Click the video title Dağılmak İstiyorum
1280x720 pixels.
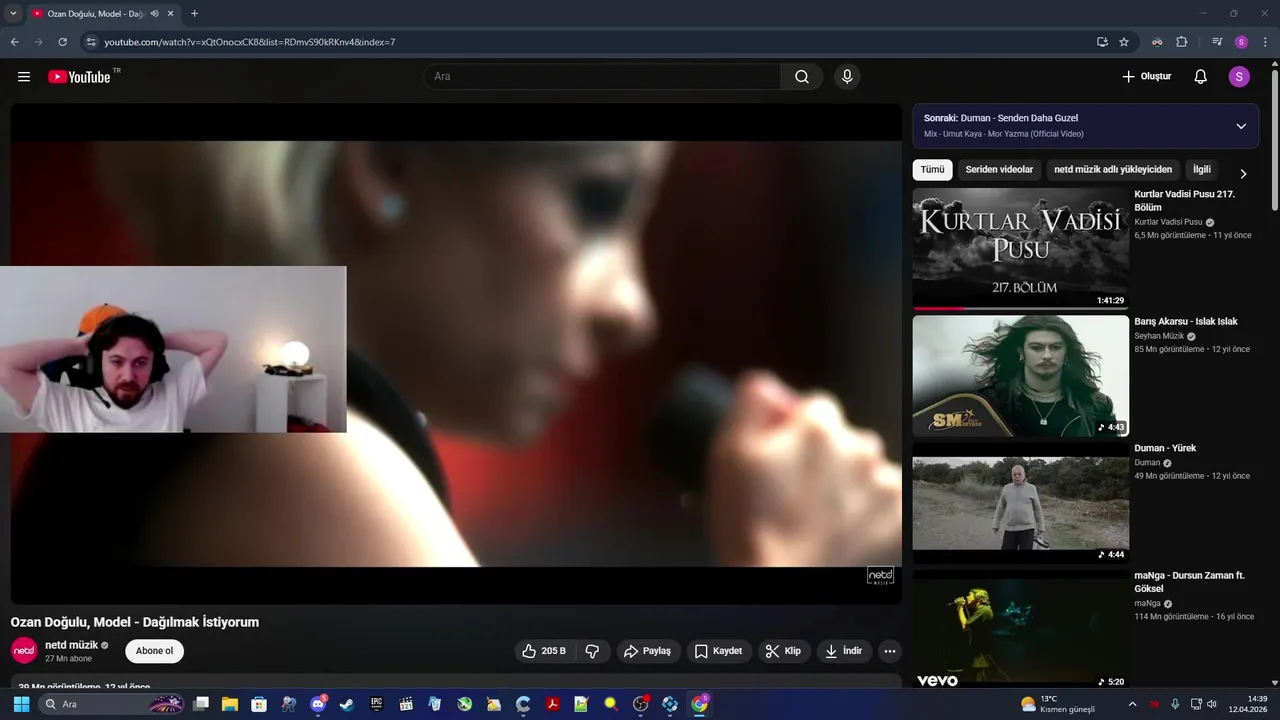pyautogui.click(x=135, y=622)
